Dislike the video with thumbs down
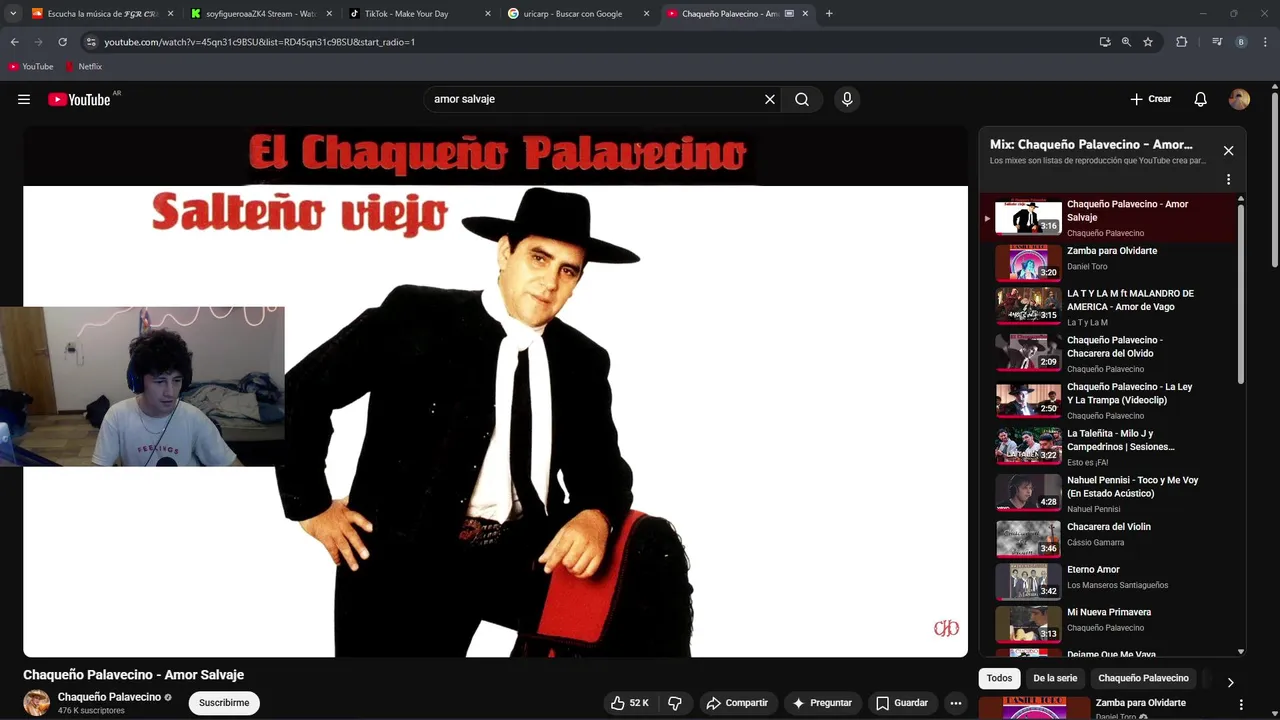The image size is (1280, 720). click(x=675, y=703)
